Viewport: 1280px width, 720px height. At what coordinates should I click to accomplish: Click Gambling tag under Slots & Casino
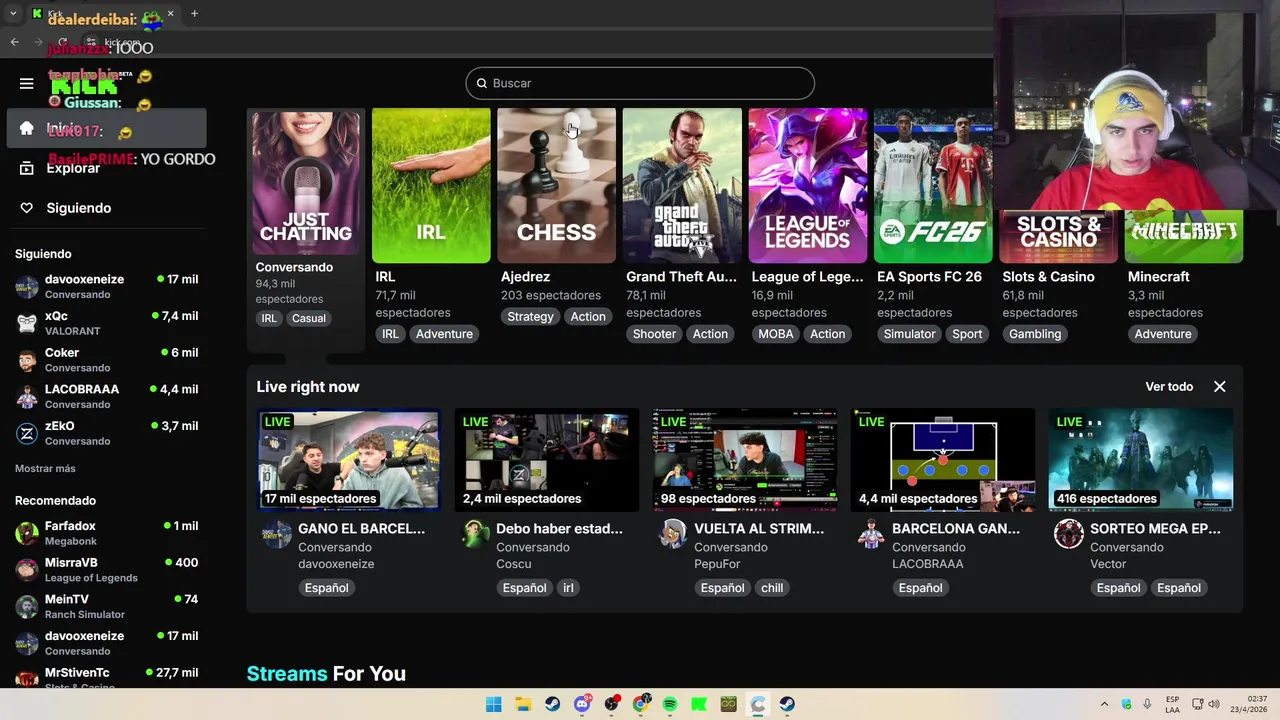1035,334
